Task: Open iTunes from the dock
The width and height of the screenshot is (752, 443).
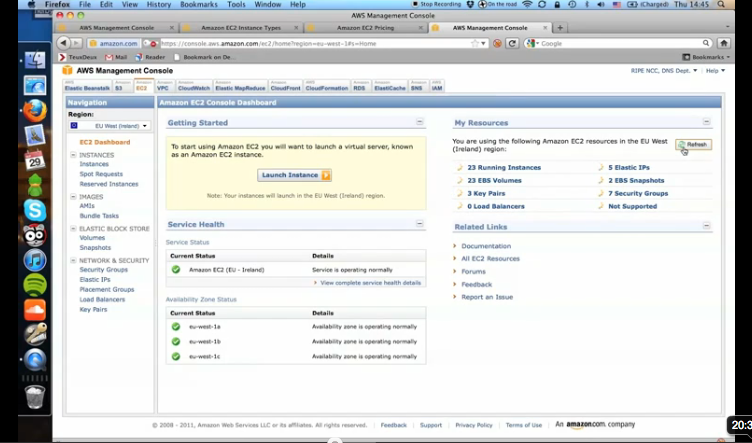Action: pos(35,260)
